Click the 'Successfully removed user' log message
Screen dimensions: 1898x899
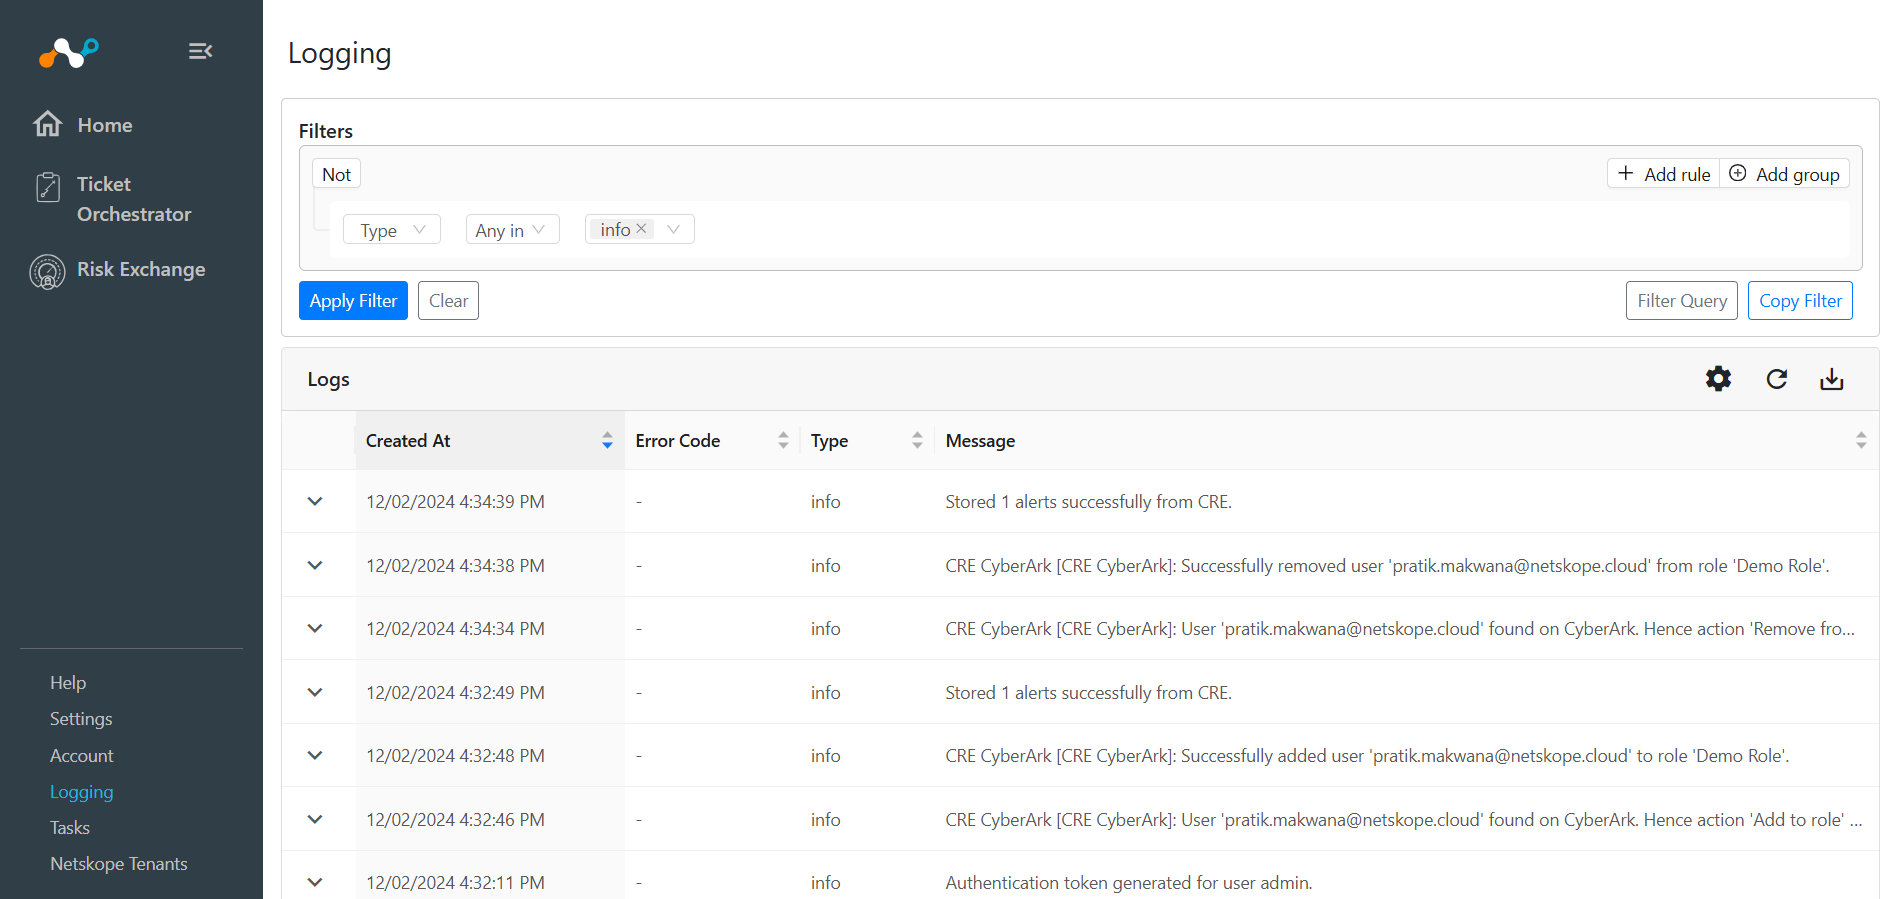[x=1387, y=566]
